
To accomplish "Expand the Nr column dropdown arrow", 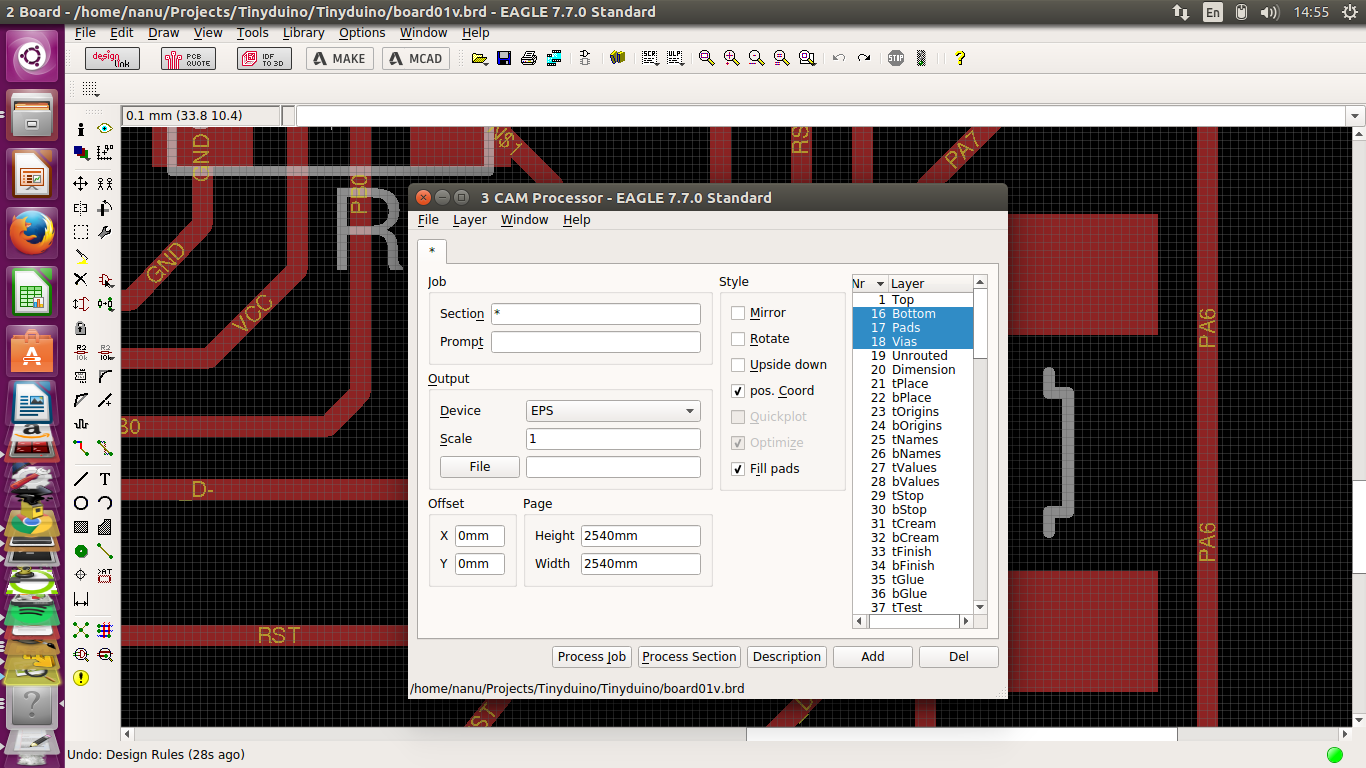I will (x=880, y=284).
